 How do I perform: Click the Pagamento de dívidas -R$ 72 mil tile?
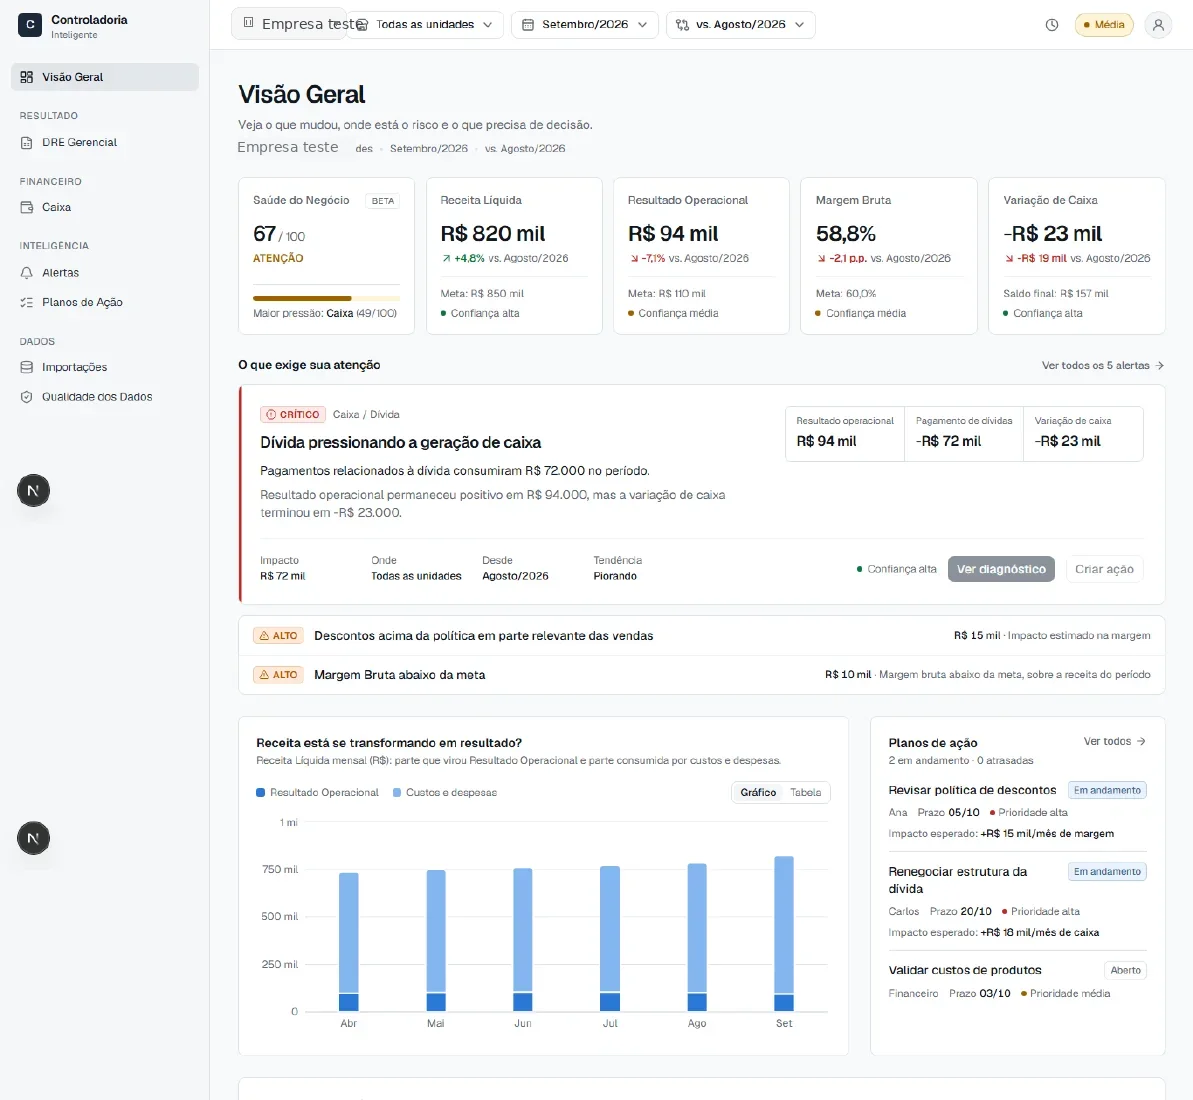click(963, 434)
